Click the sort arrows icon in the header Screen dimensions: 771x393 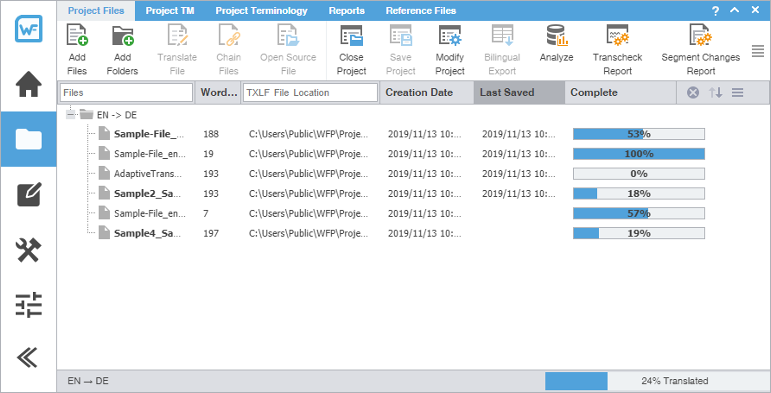[715, 92]
